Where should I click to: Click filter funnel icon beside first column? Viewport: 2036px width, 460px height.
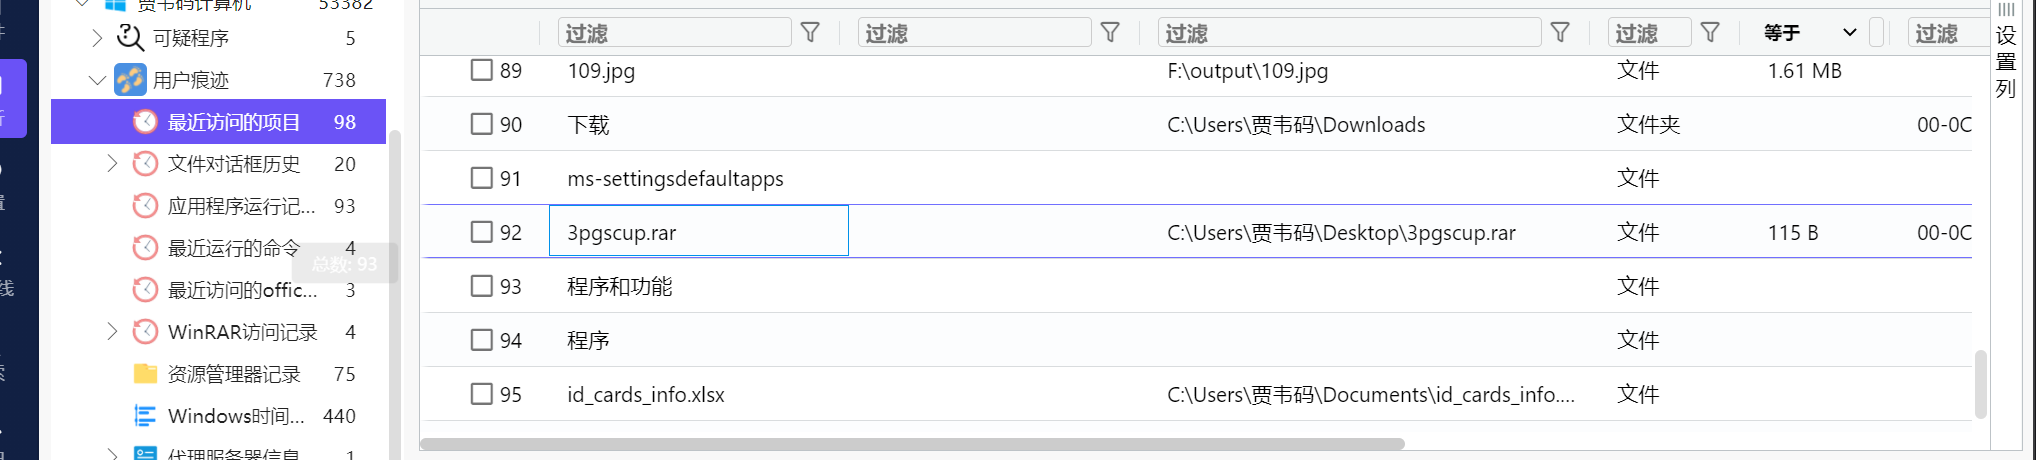[810, 33]
